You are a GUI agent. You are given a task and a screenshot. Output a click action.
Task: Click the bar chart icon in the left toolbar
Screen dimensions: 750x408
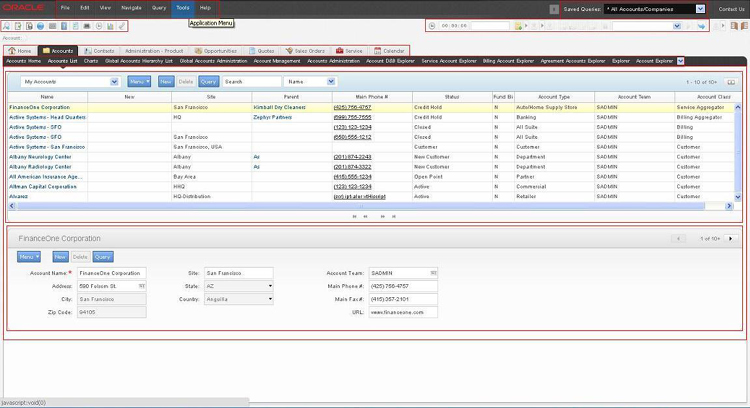(110, 26)
